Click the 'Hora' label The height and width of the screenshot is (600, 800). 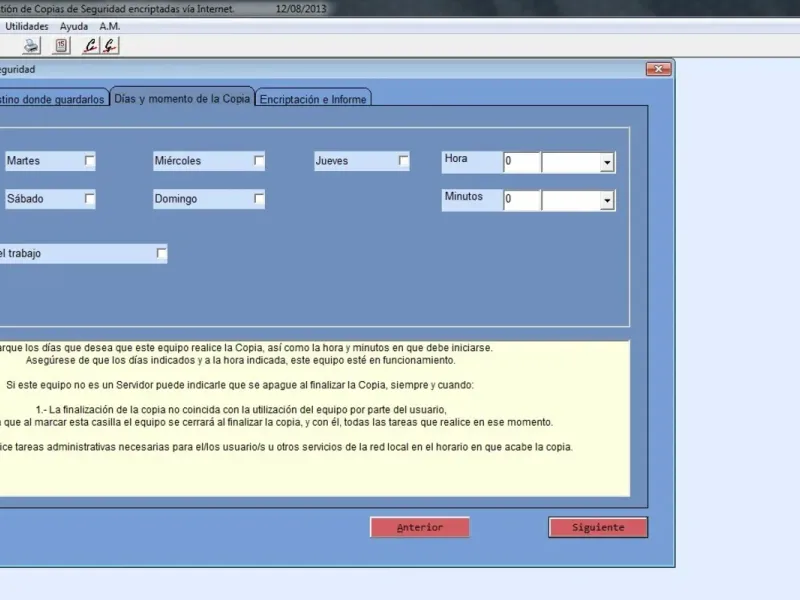456,158
